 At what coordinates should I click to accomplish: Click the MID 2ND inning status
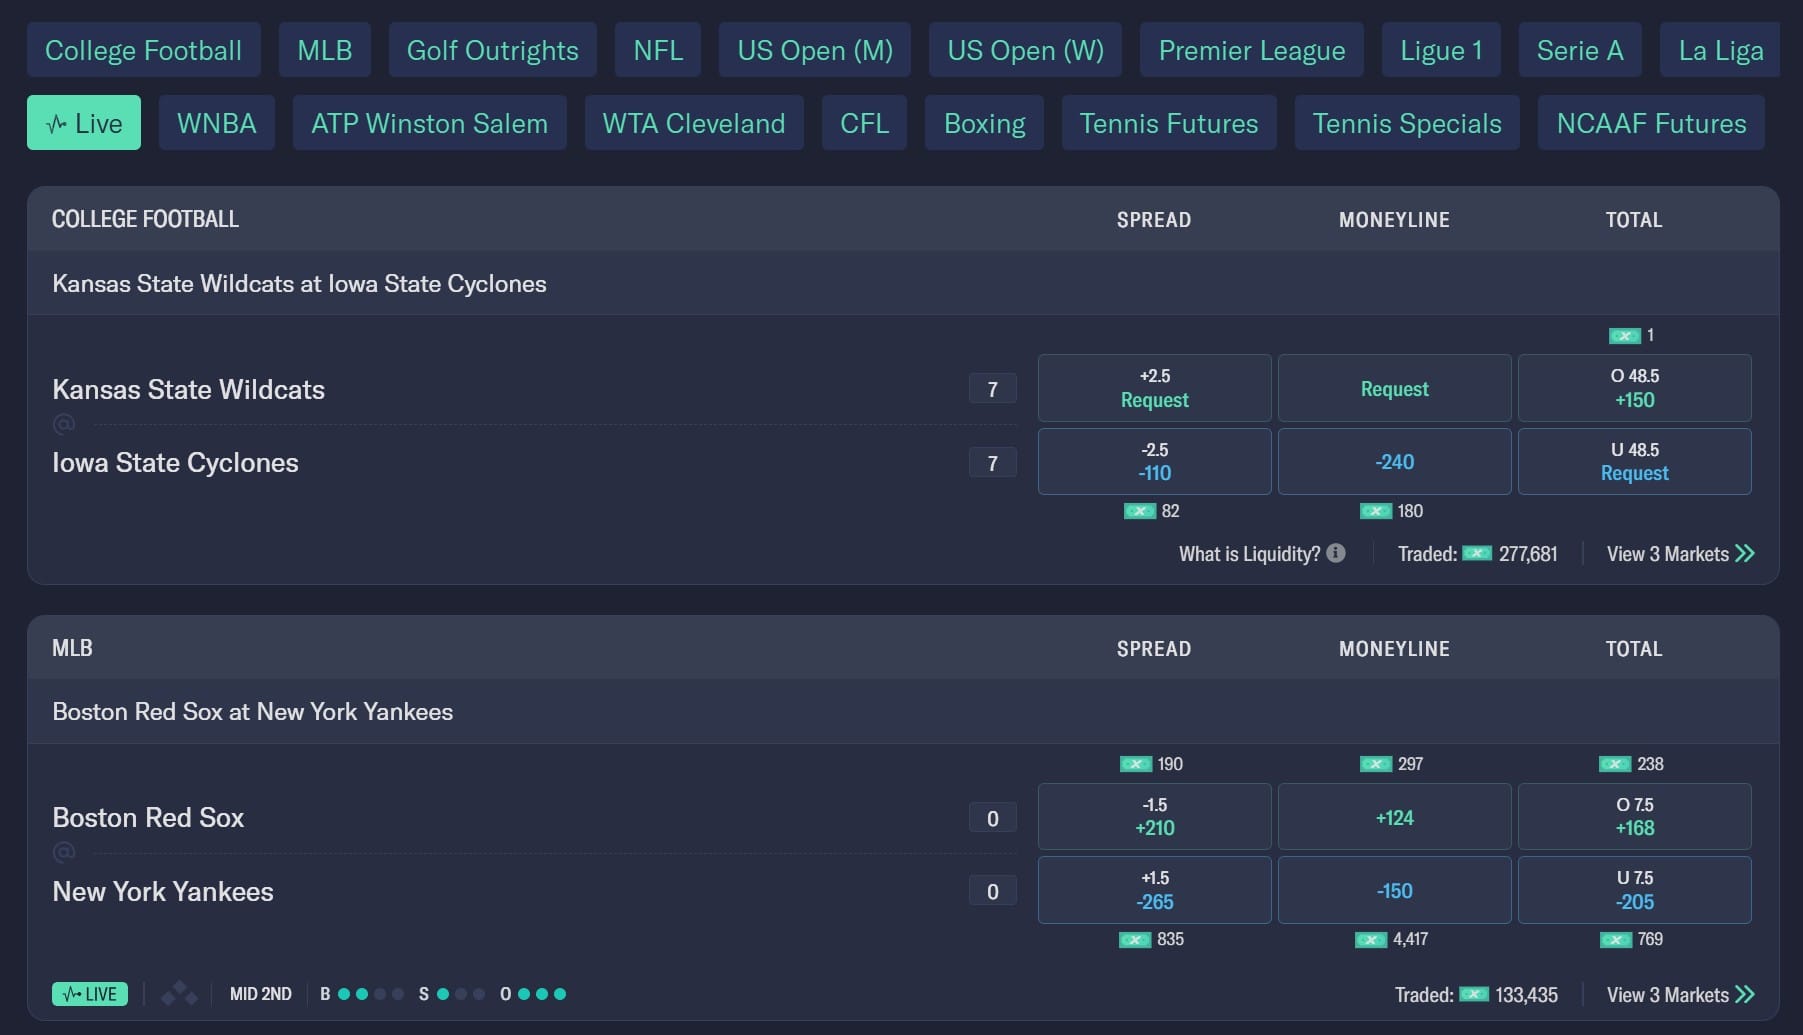261,994
